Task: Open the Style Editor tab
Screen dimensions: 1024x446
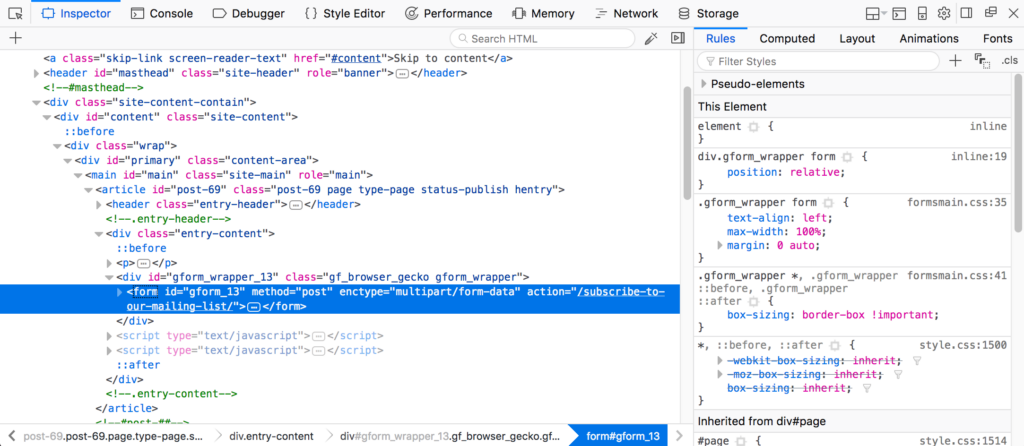Action: pos(345,13)
